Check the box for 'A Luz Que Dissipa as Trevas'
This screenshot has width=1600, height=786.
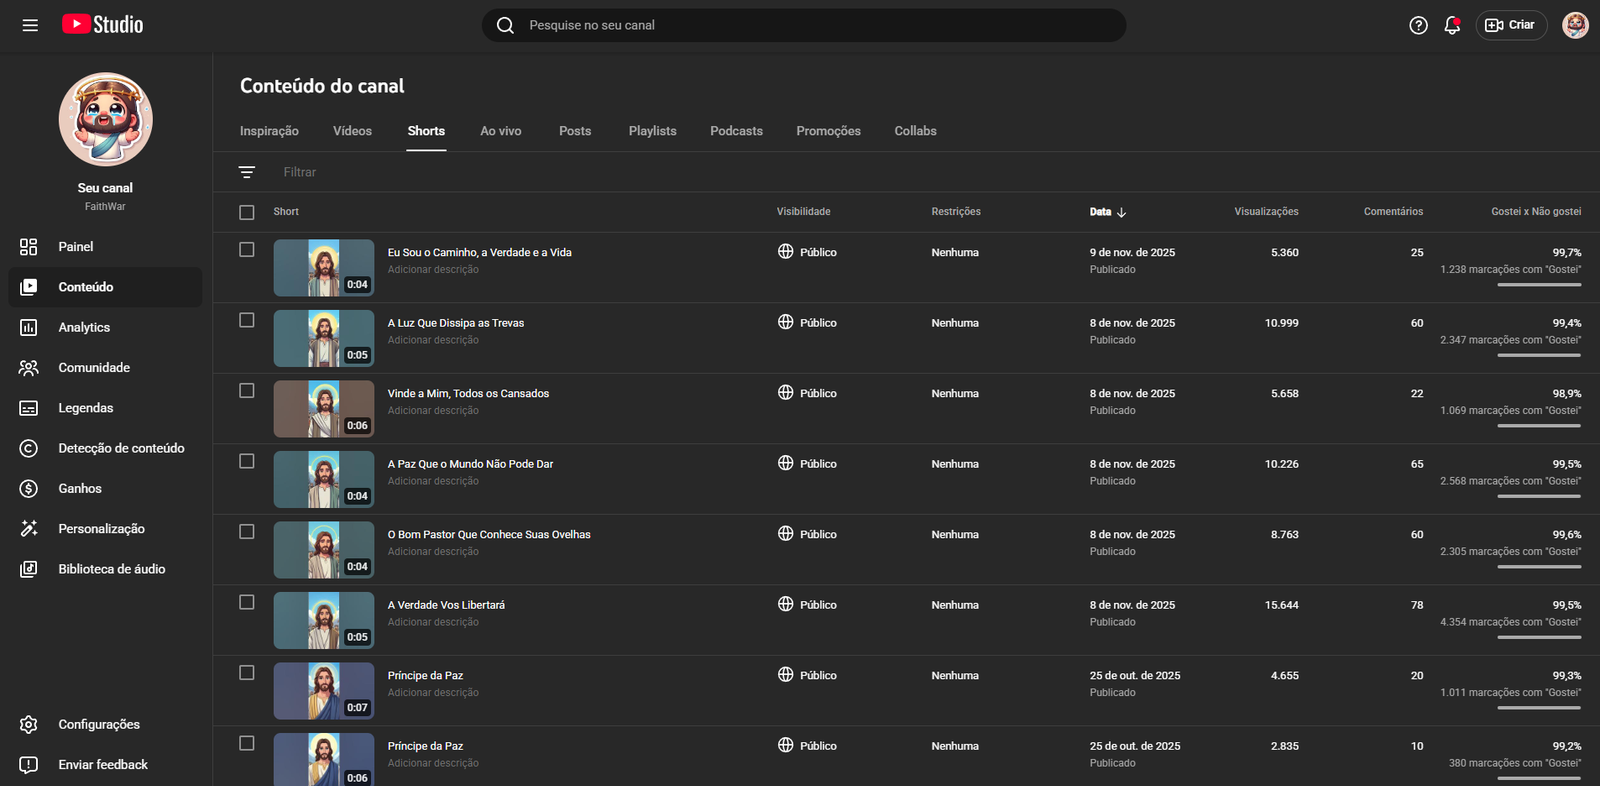pos(247,320)
